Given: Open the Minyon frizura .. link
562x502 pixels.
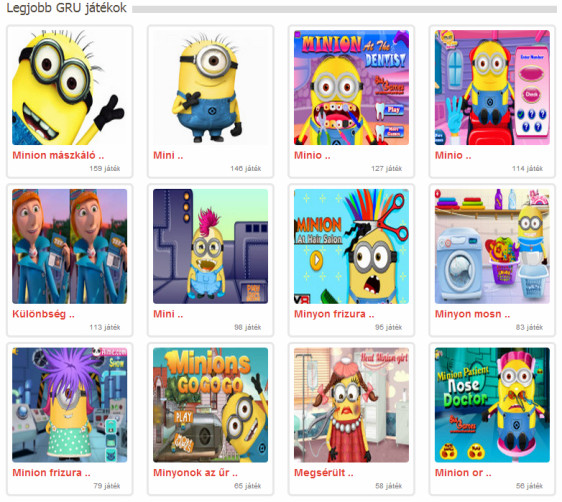Looking at the screenshot, I should tap(334, 314).
